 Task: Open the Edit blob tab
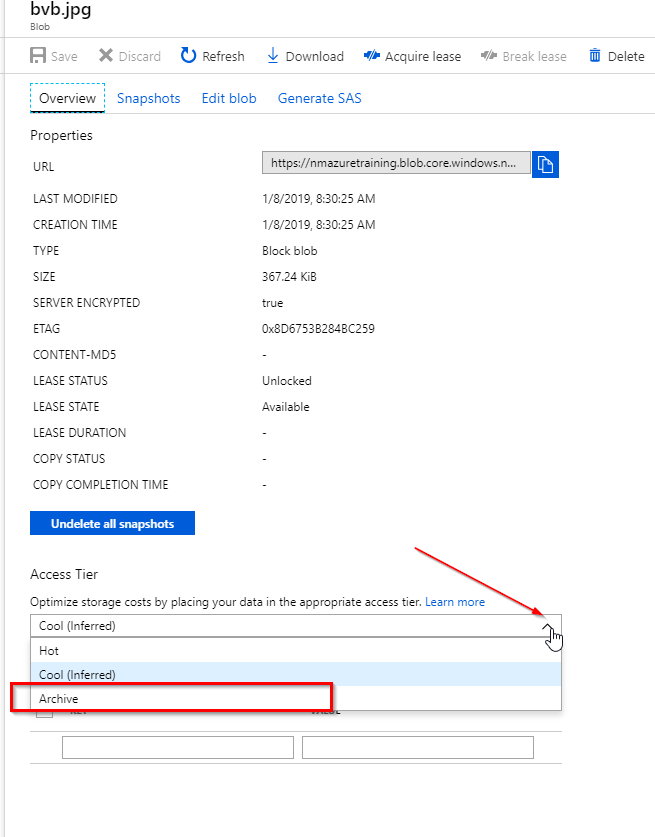tap(229, 98)
